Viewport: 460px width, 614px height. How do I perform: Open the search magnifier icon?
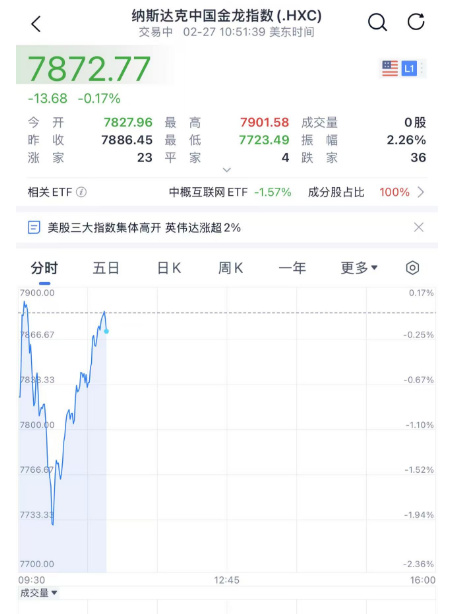(377, 22)
